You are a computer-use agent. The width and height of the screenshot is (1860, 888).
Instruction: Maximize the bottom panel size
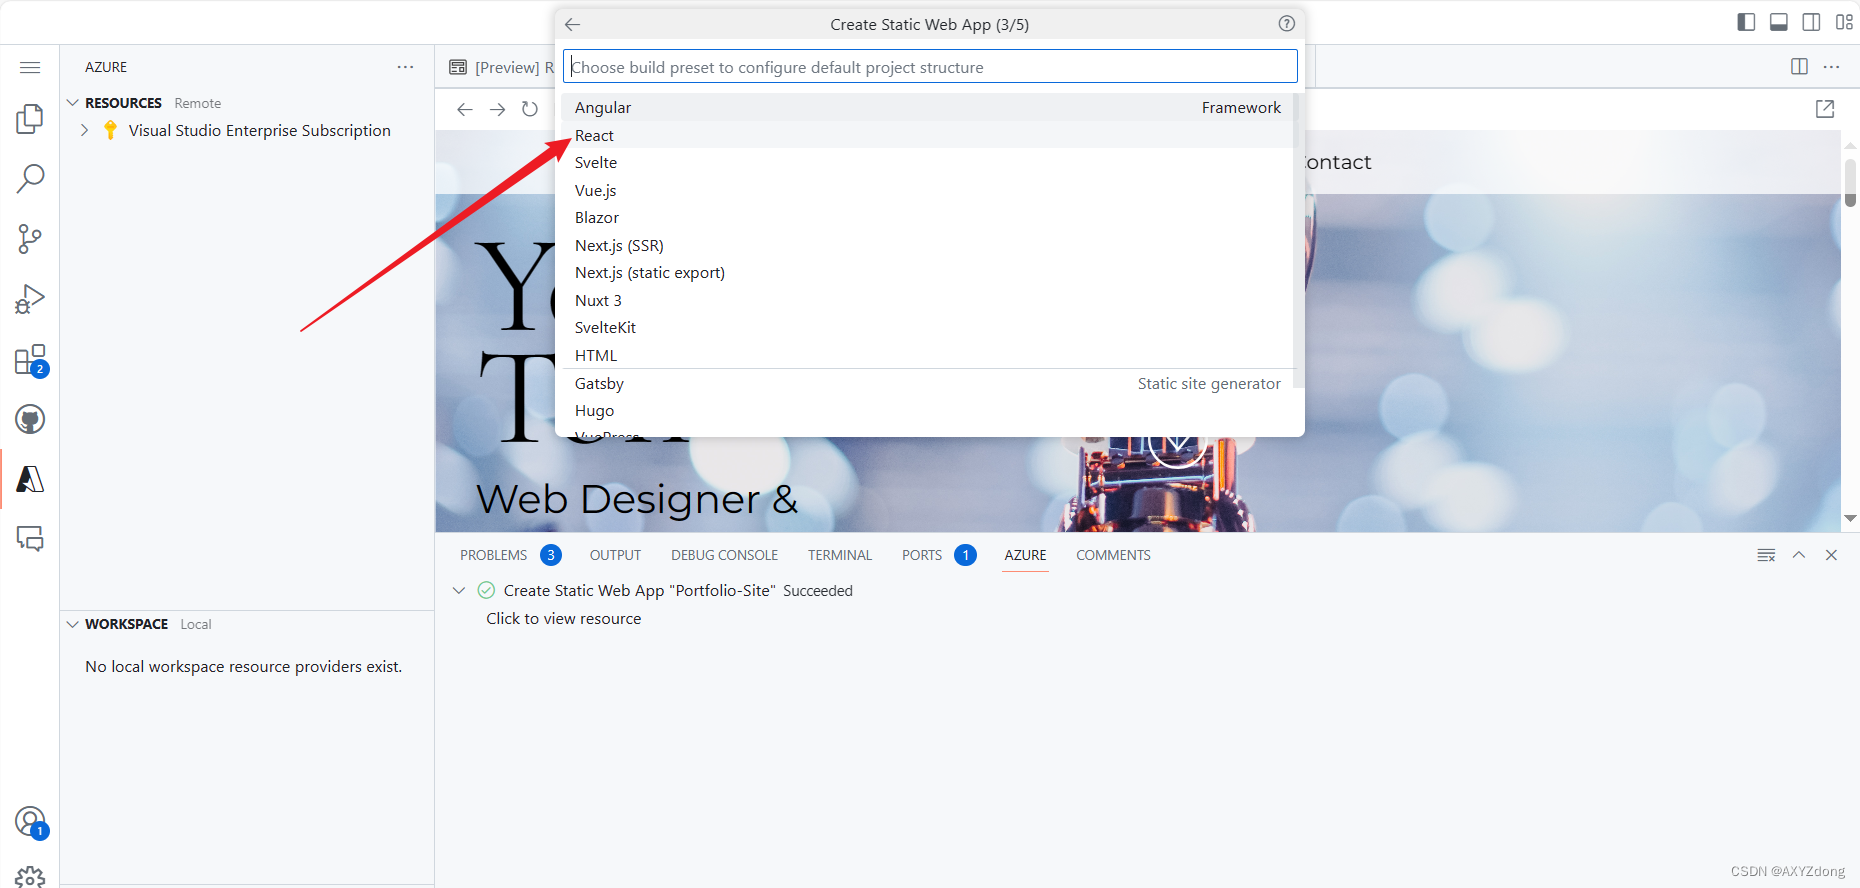1799,555
